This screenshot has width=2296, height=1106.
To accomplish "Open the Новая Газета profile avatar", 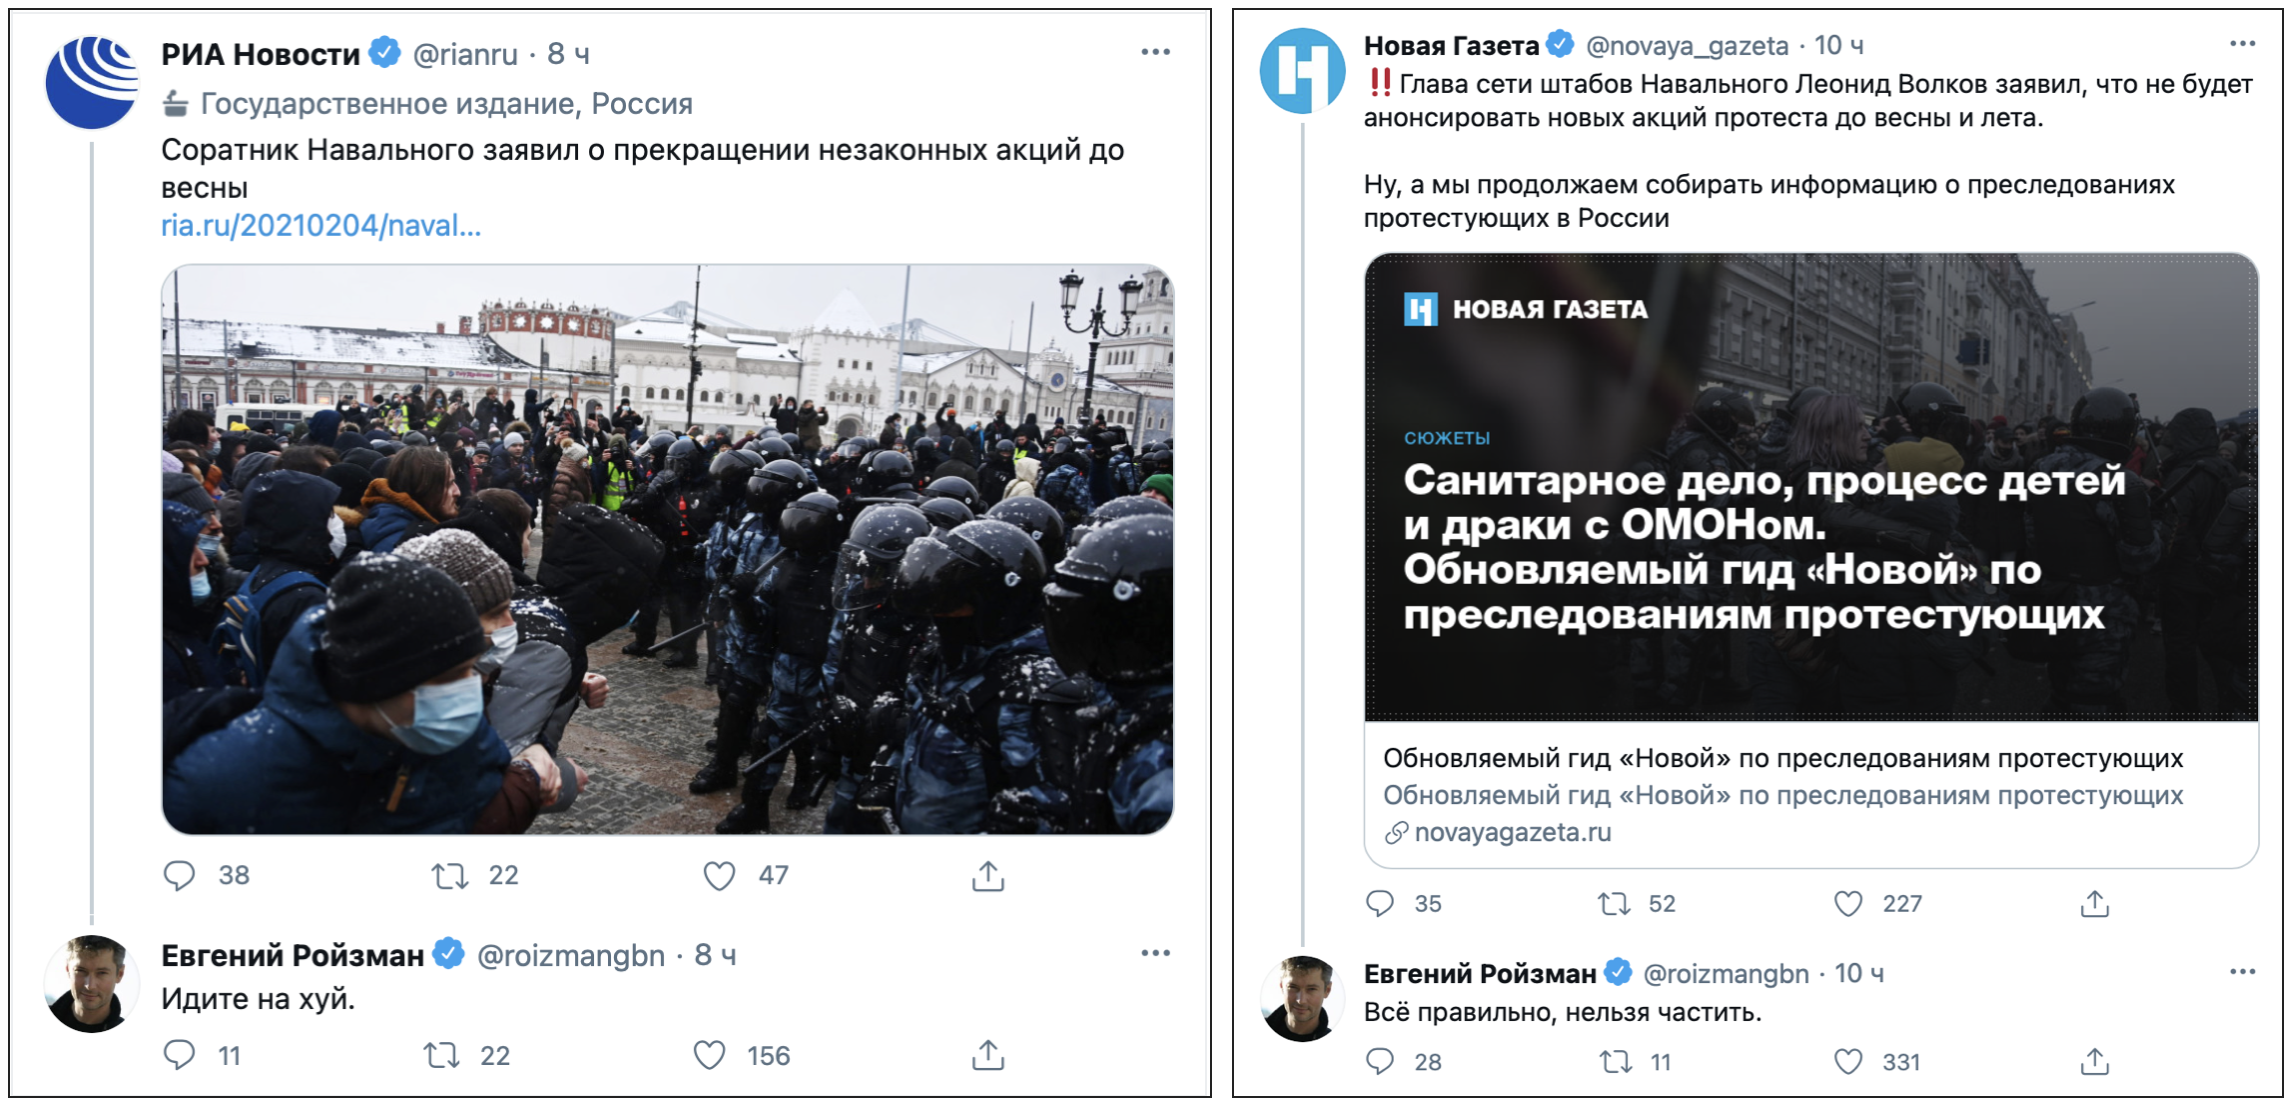I will (x=1302, y=71).
